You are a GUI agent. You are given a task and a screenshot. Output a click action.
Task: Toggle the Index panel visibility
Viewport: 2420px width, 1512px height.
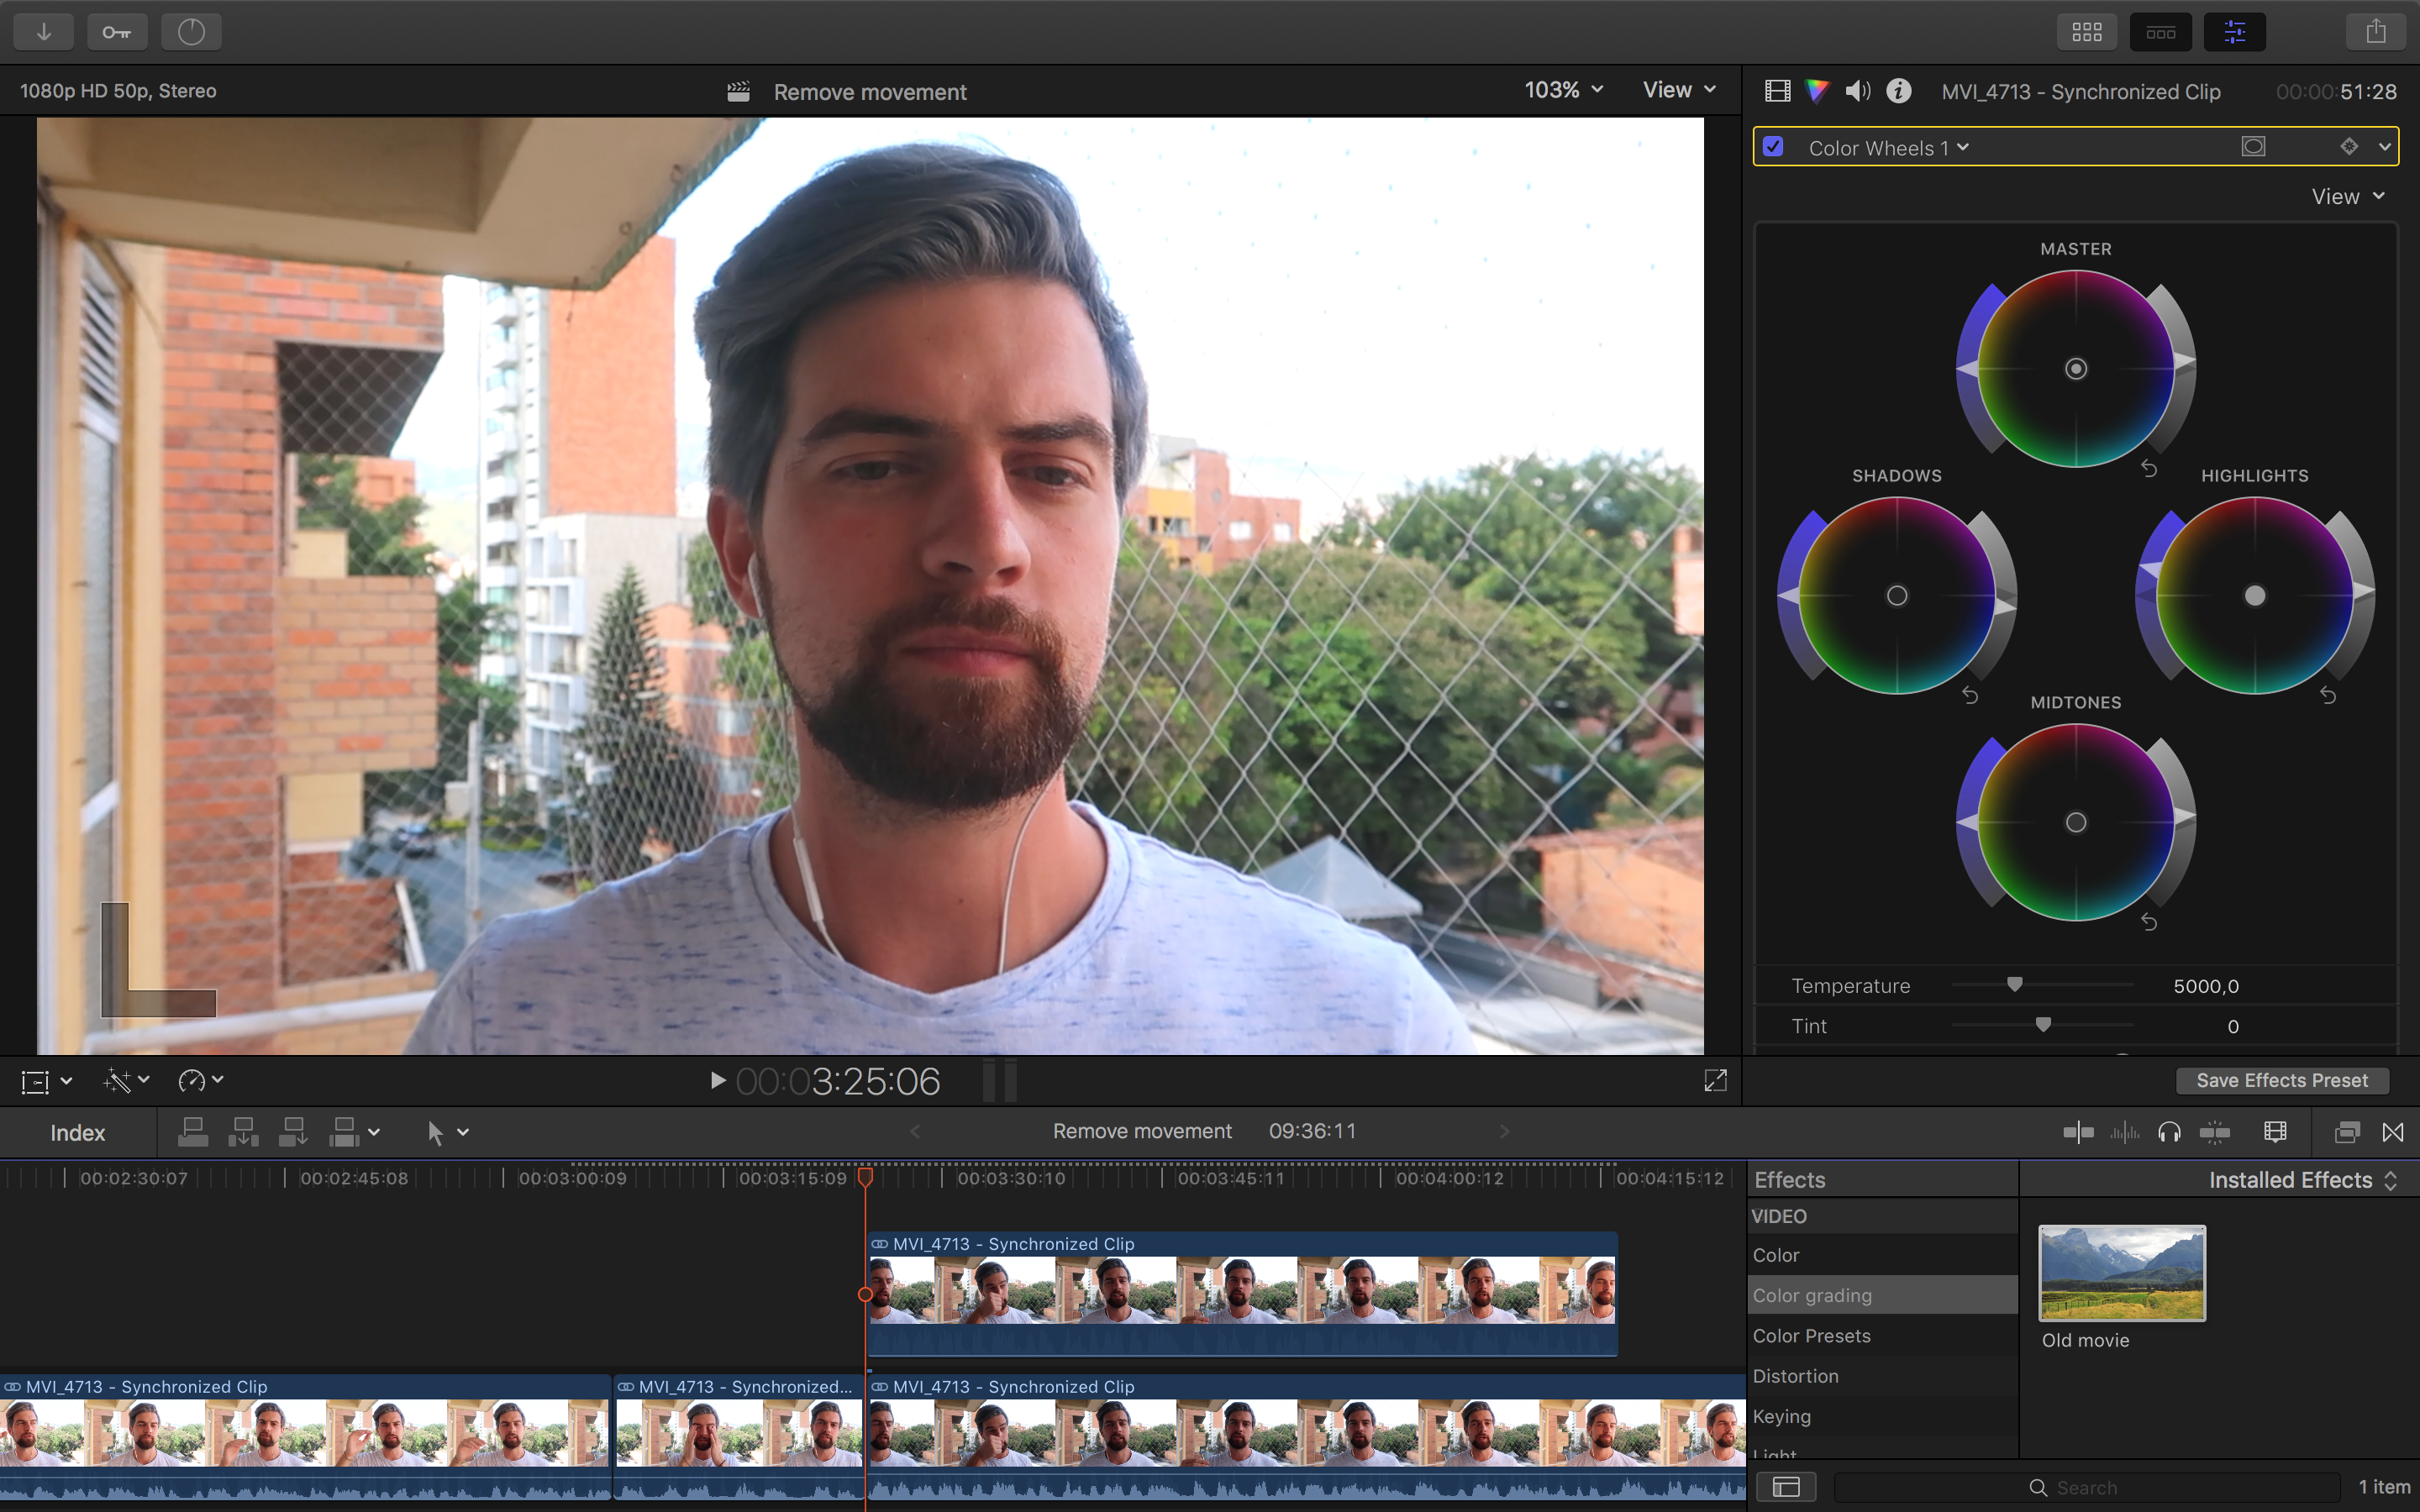[x=75, y=1131]
